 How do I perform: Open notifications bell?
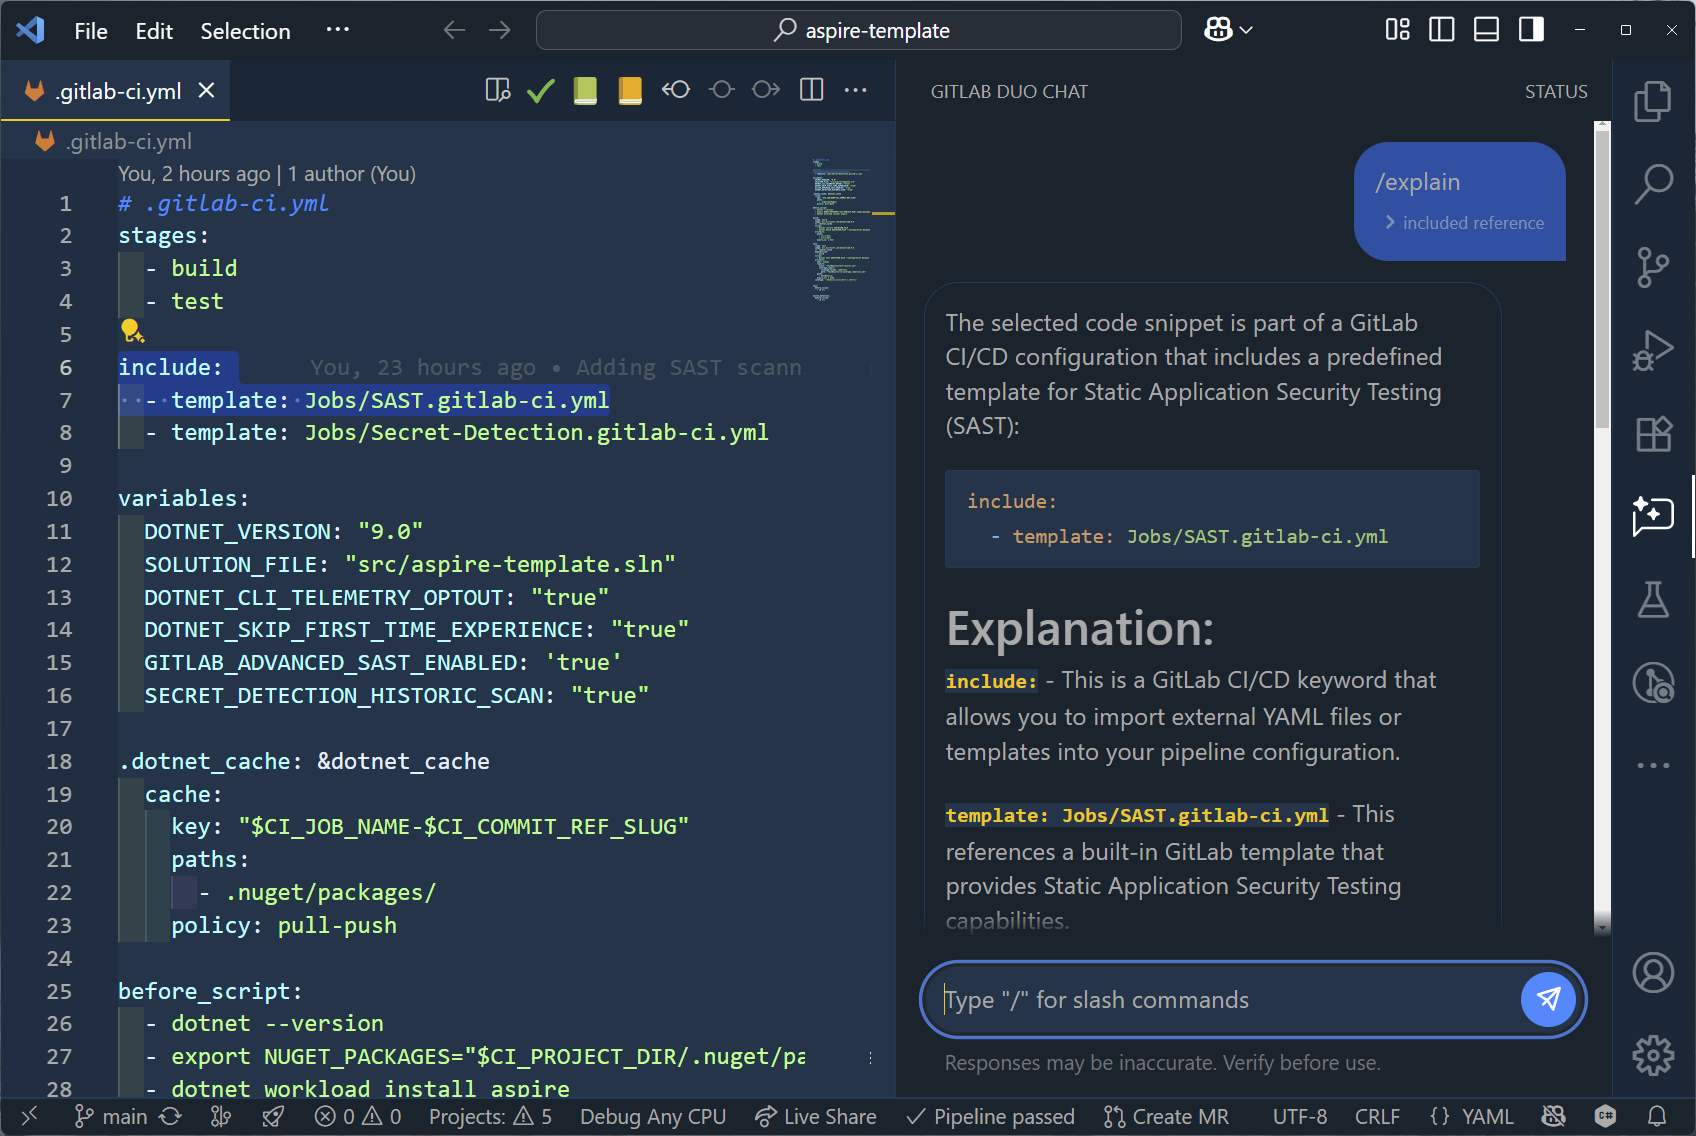[x=1657, y=1116]
